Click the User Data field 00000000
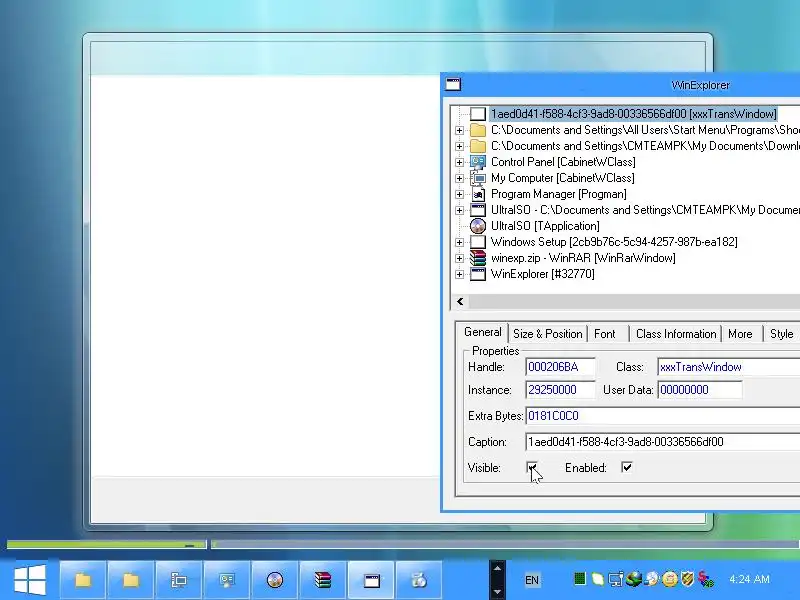The image size is (800, 600). (x=699, y=390)
